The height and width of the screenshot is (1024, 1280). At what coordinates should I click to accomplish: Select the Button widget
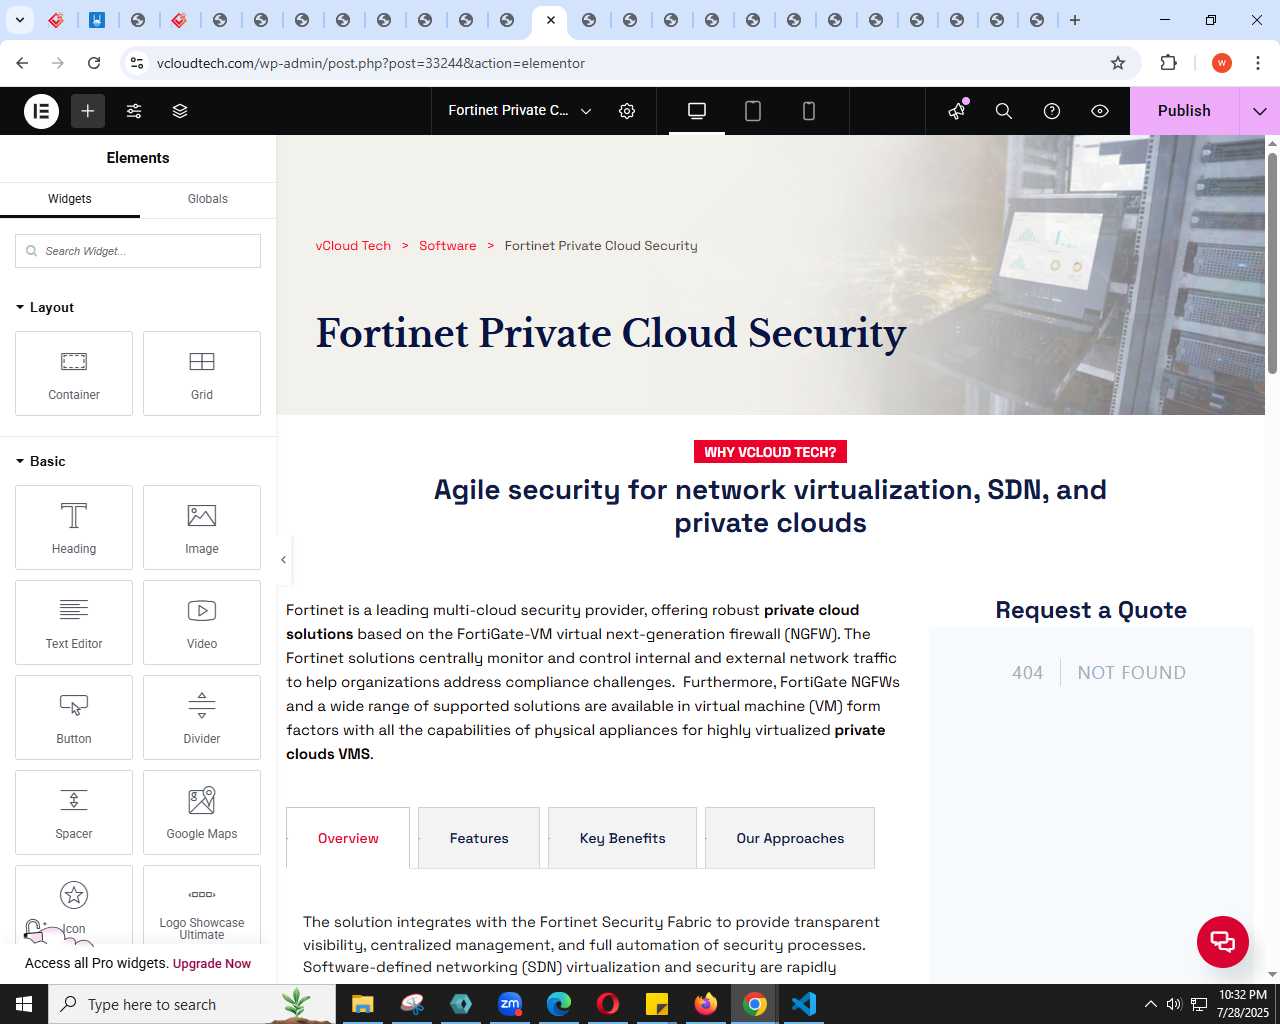click(x=74, y=717)
